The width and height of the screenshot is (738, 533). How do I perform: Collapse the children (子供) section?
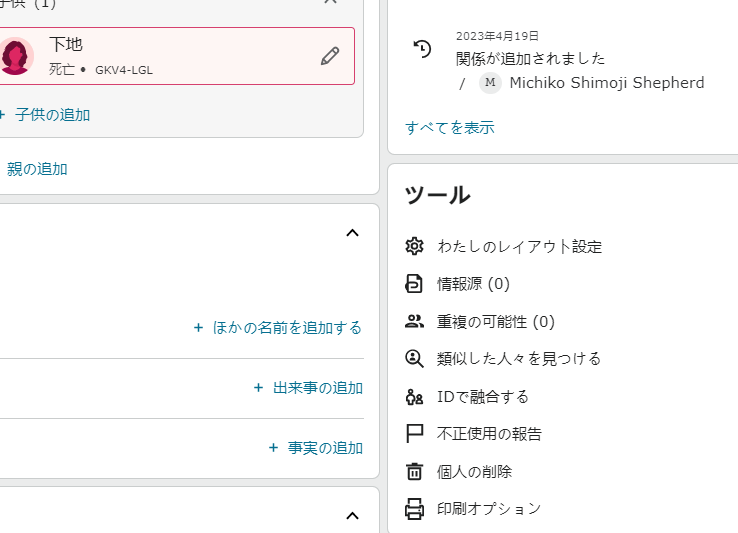tap(331, 3)
